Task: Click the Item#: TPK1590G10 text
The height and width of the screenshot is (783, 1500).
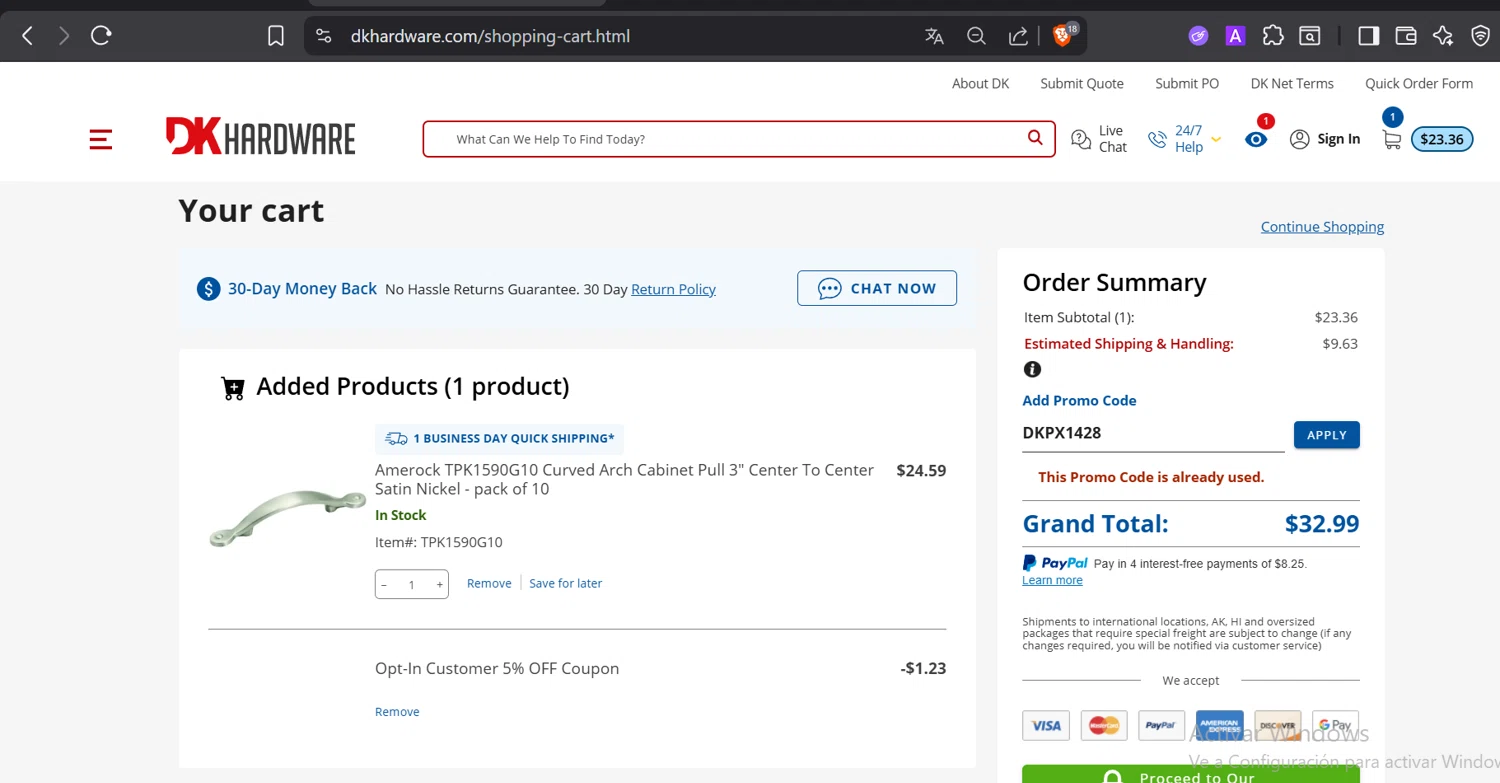Action: click(x=439, y=542)
